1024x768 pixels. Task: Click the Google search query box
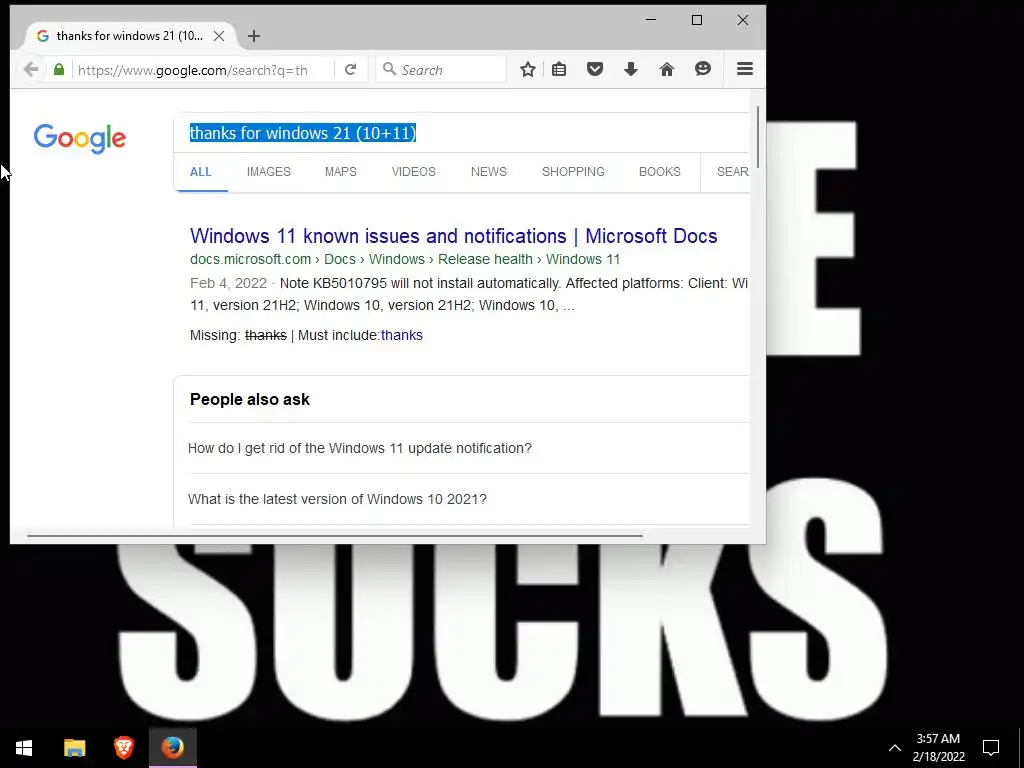coord(461,133)
